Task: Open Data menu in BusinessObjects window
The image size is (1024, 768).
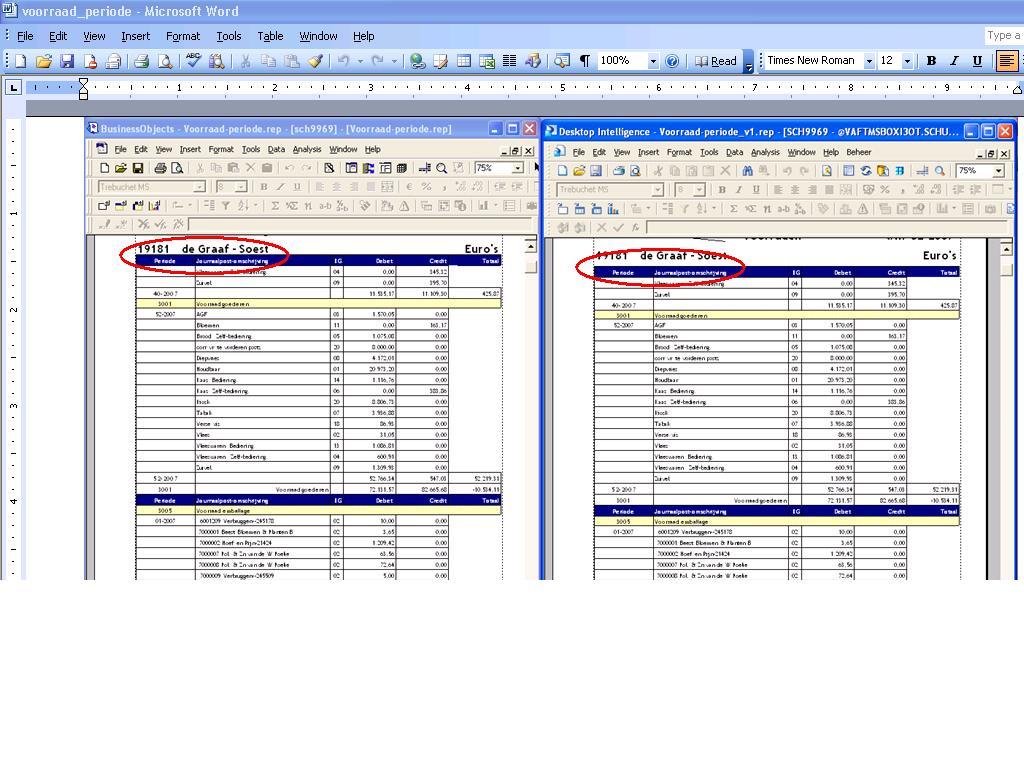Action: [276, 150]
